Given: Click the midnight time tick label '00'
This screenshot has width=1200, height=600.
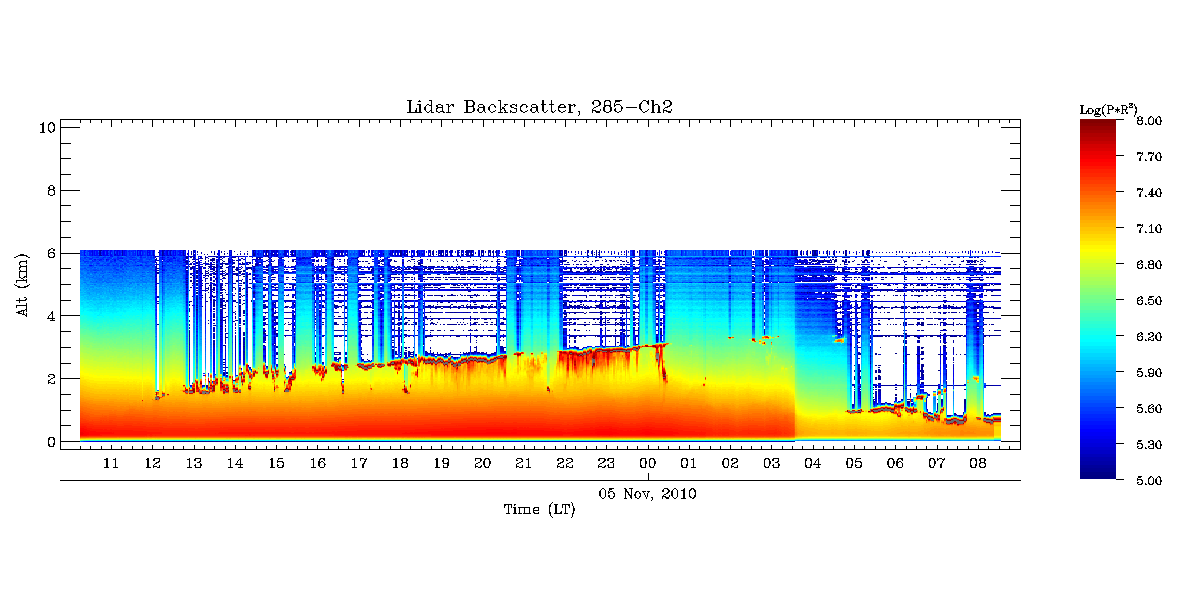Looking at the screenshot, I should (x=648, y=464).
